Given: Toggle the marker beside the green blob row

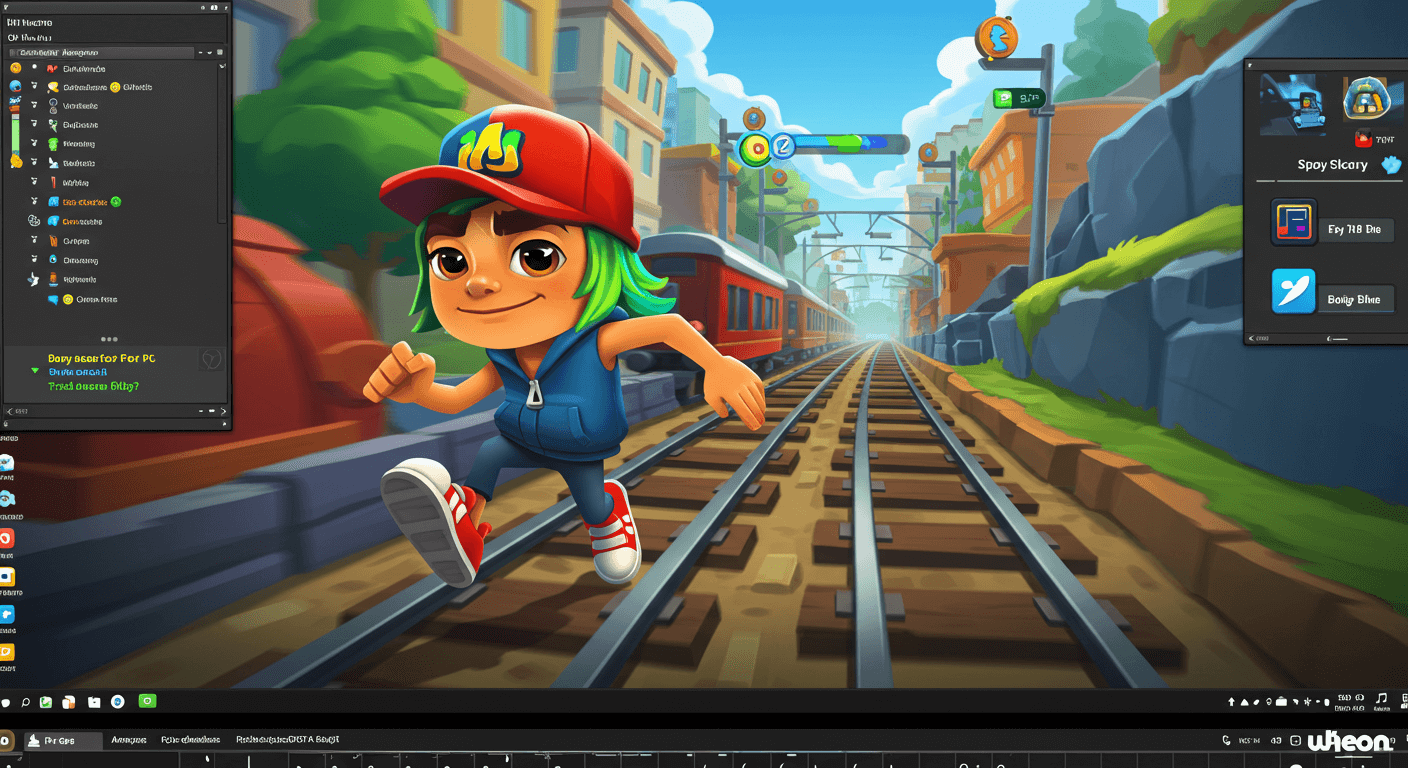Looking at the screenshot, I should (x=34, y=143).
